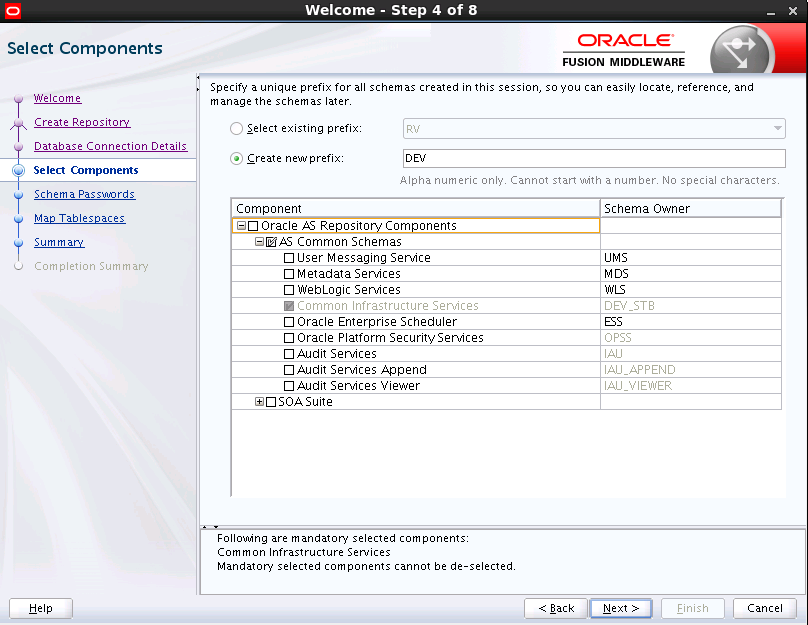Collapse Oracle AS Repository Components tree node

tap(241, 226)
